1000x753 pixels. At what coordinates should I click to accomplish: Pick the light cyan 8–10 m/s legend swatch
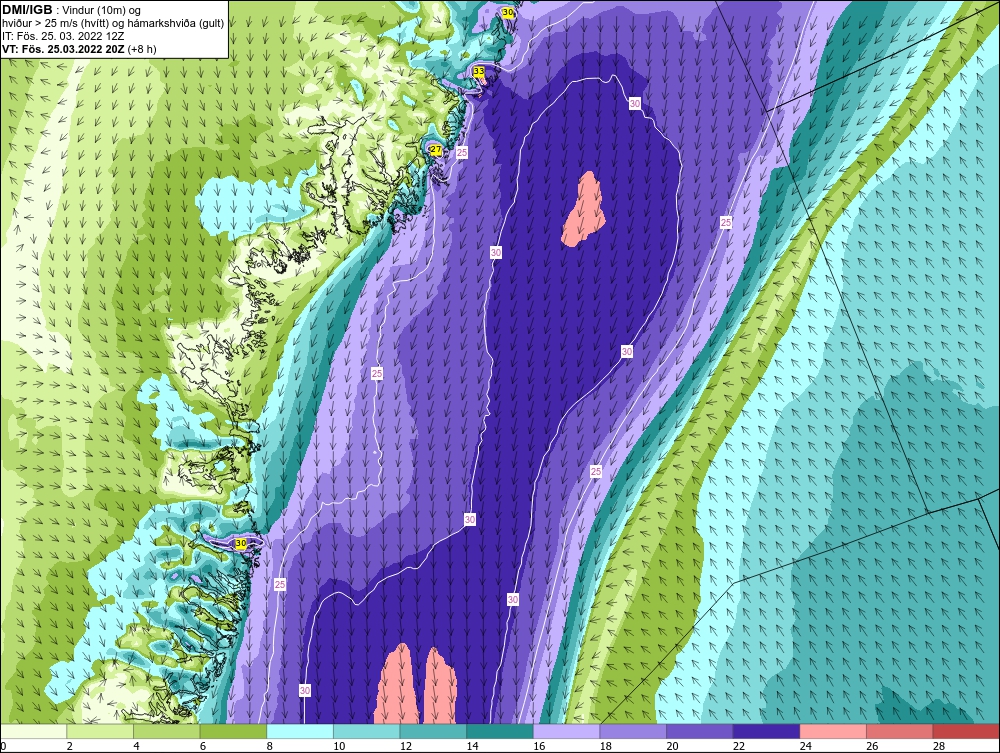pyautogui.click(x=300, y=731)
